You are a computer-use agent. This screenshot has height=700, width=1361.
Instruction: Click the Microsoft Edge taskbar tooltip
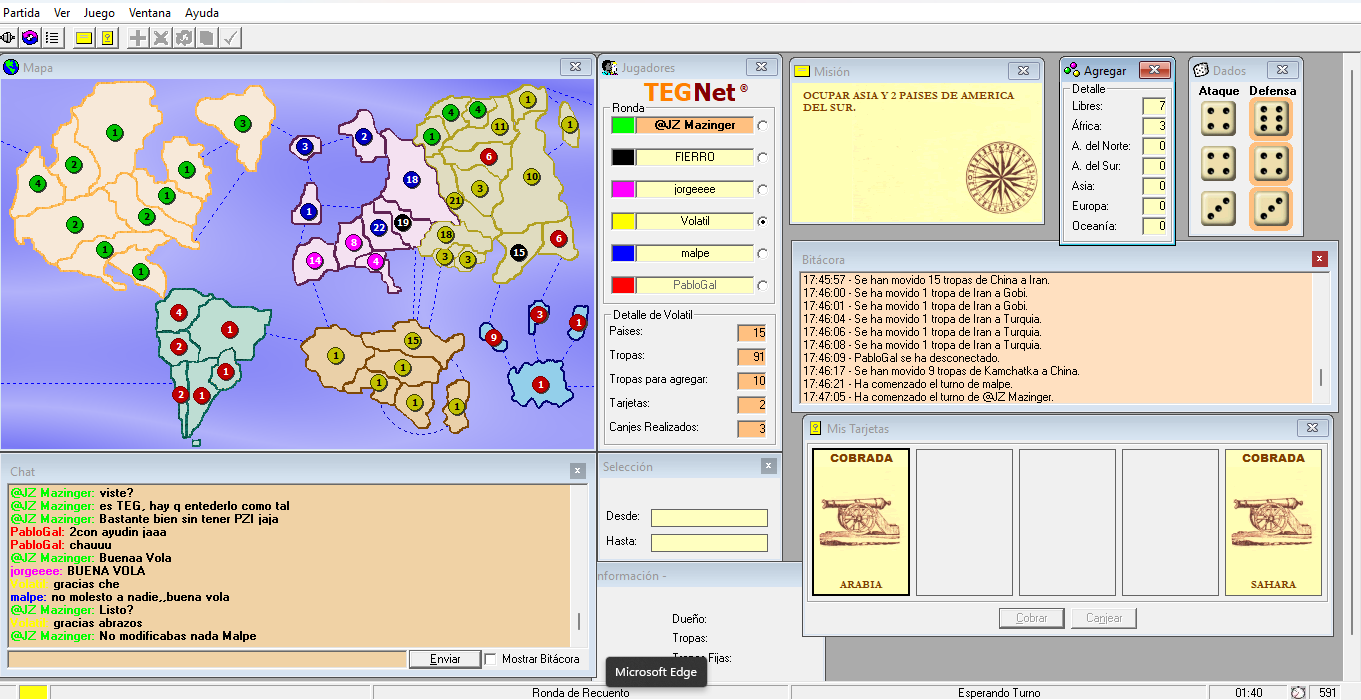click(656, 672)
